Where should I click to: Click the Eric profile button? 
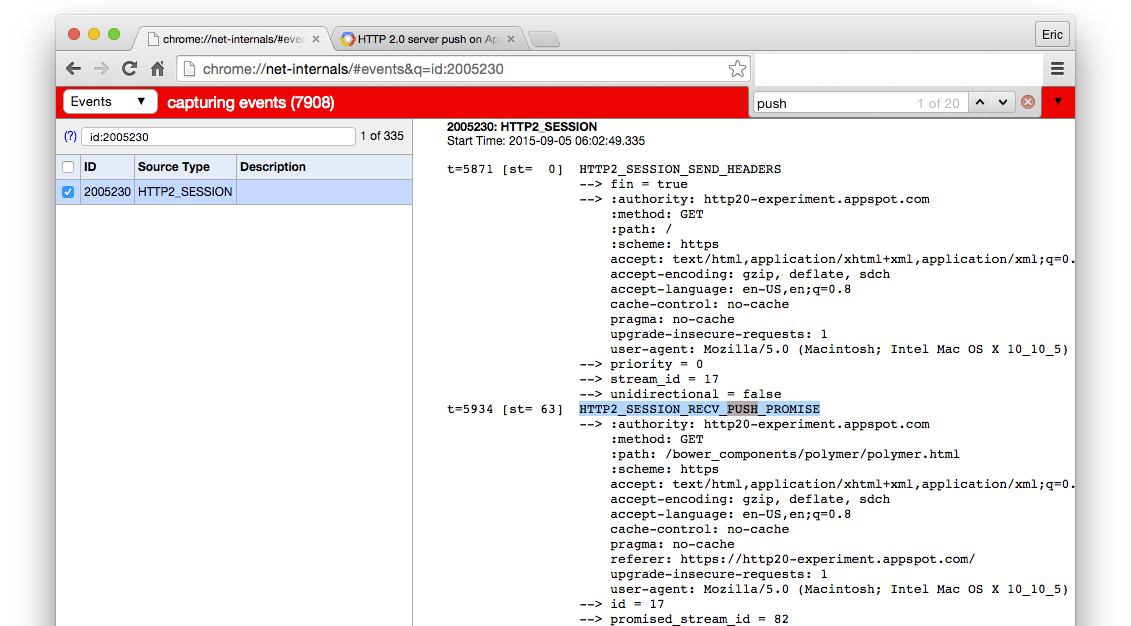[1052, 35]
